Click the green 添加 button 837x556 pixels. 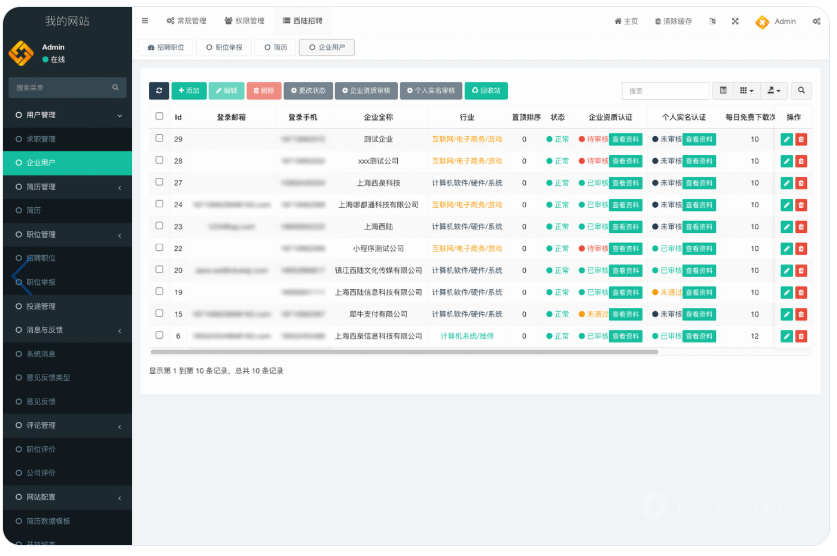[x=189, y=91]
